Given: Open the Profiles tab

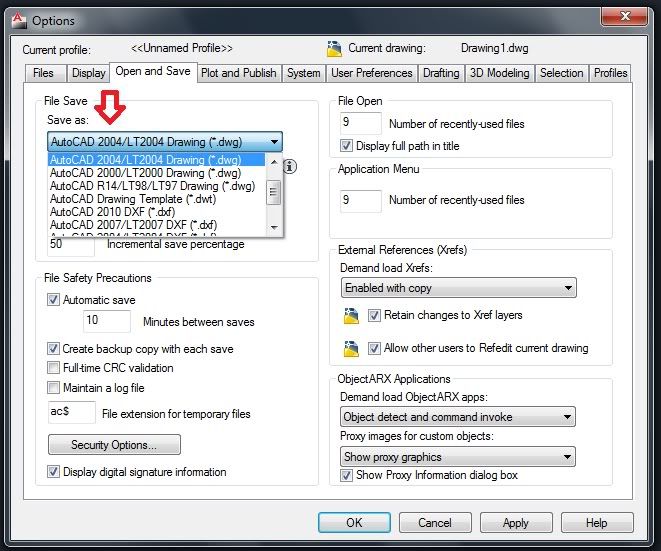Looking at the screenshot, I should pyautogui.click(x=610, y=73).
